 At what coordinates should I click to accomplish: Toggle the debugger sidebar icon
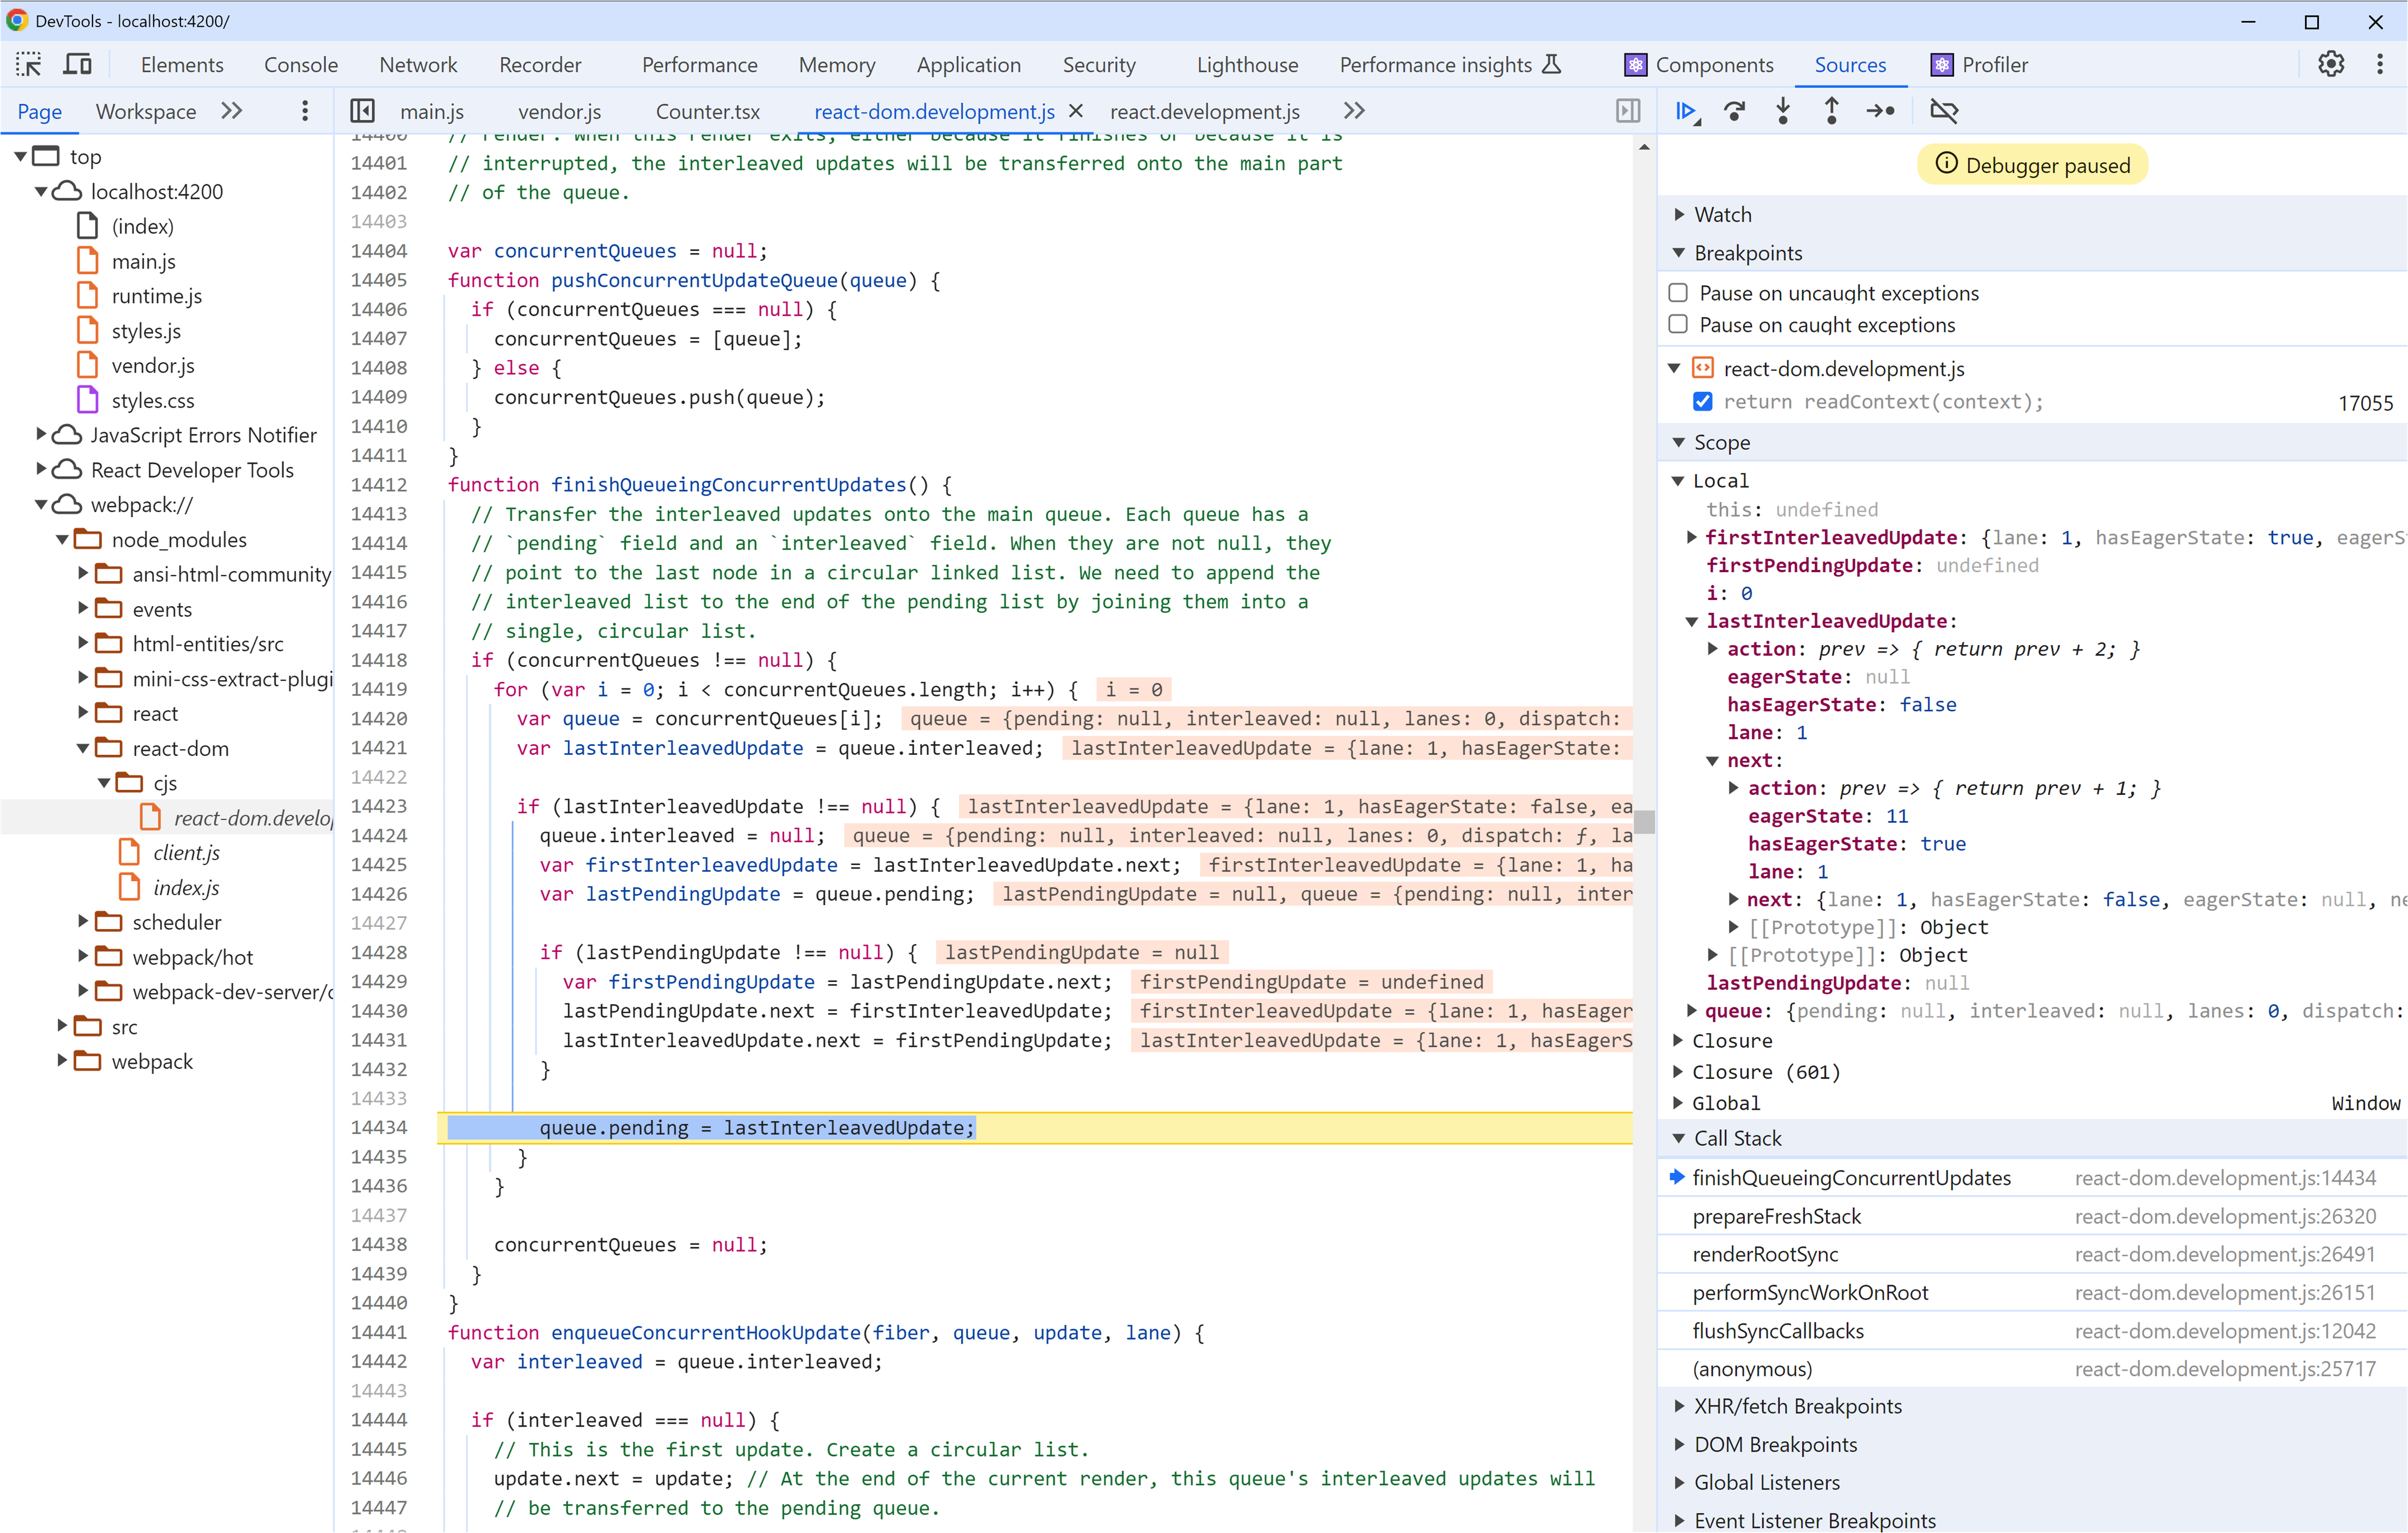(x=1628, y=111)
